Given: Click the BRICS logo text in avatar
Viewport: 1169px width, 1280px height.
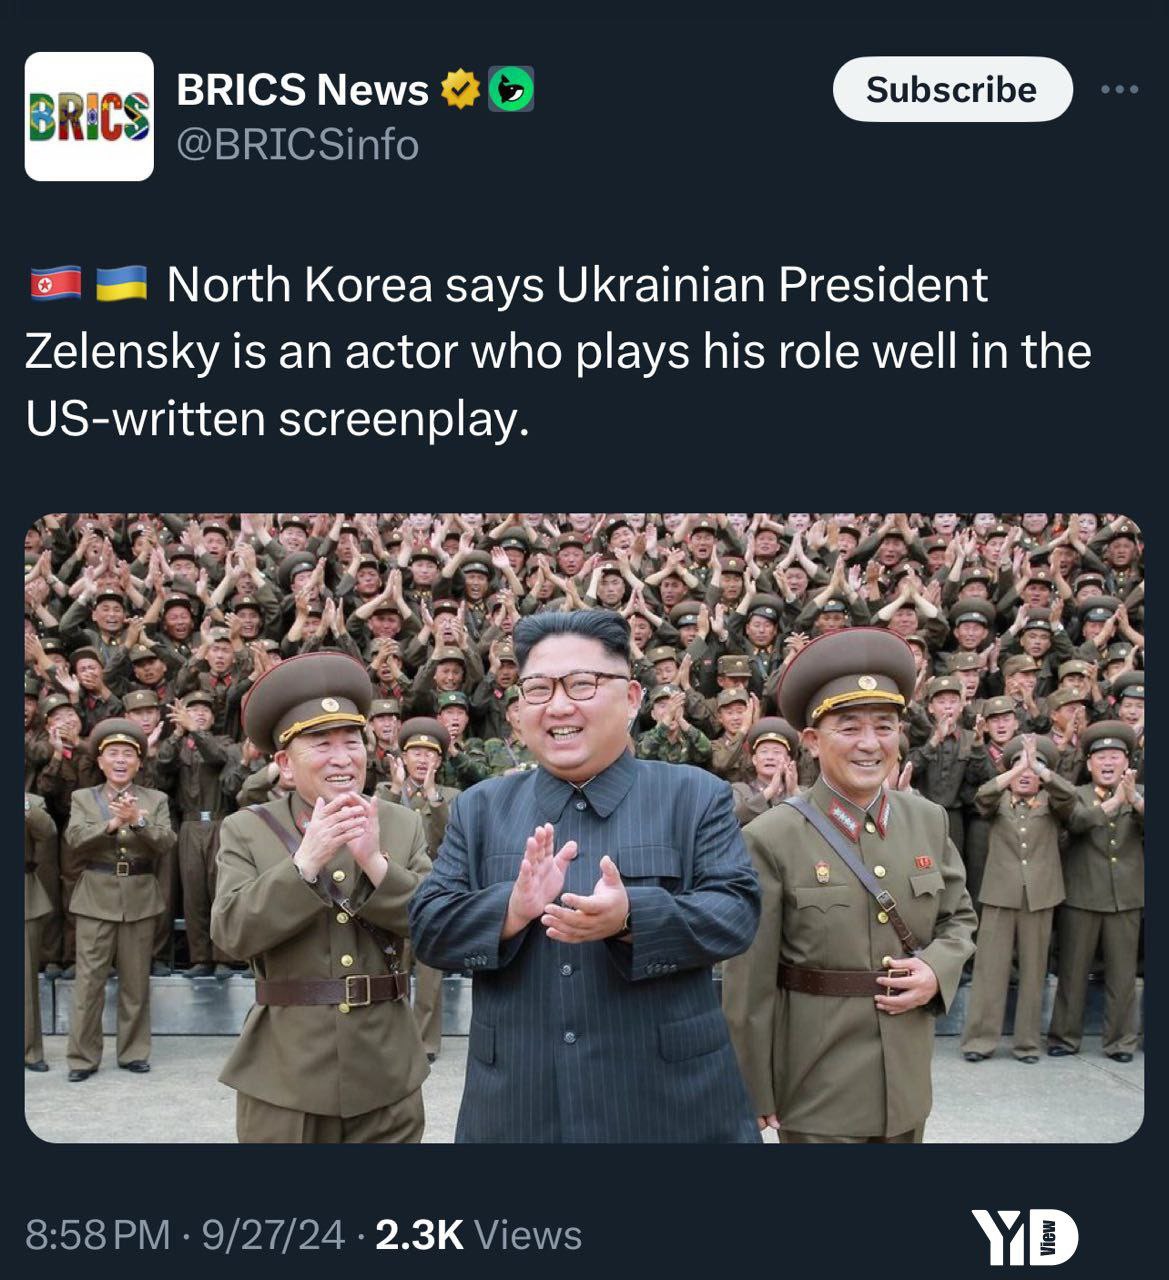Looking at the screenshot, I should pyautogui.click(x=89, y=117).
